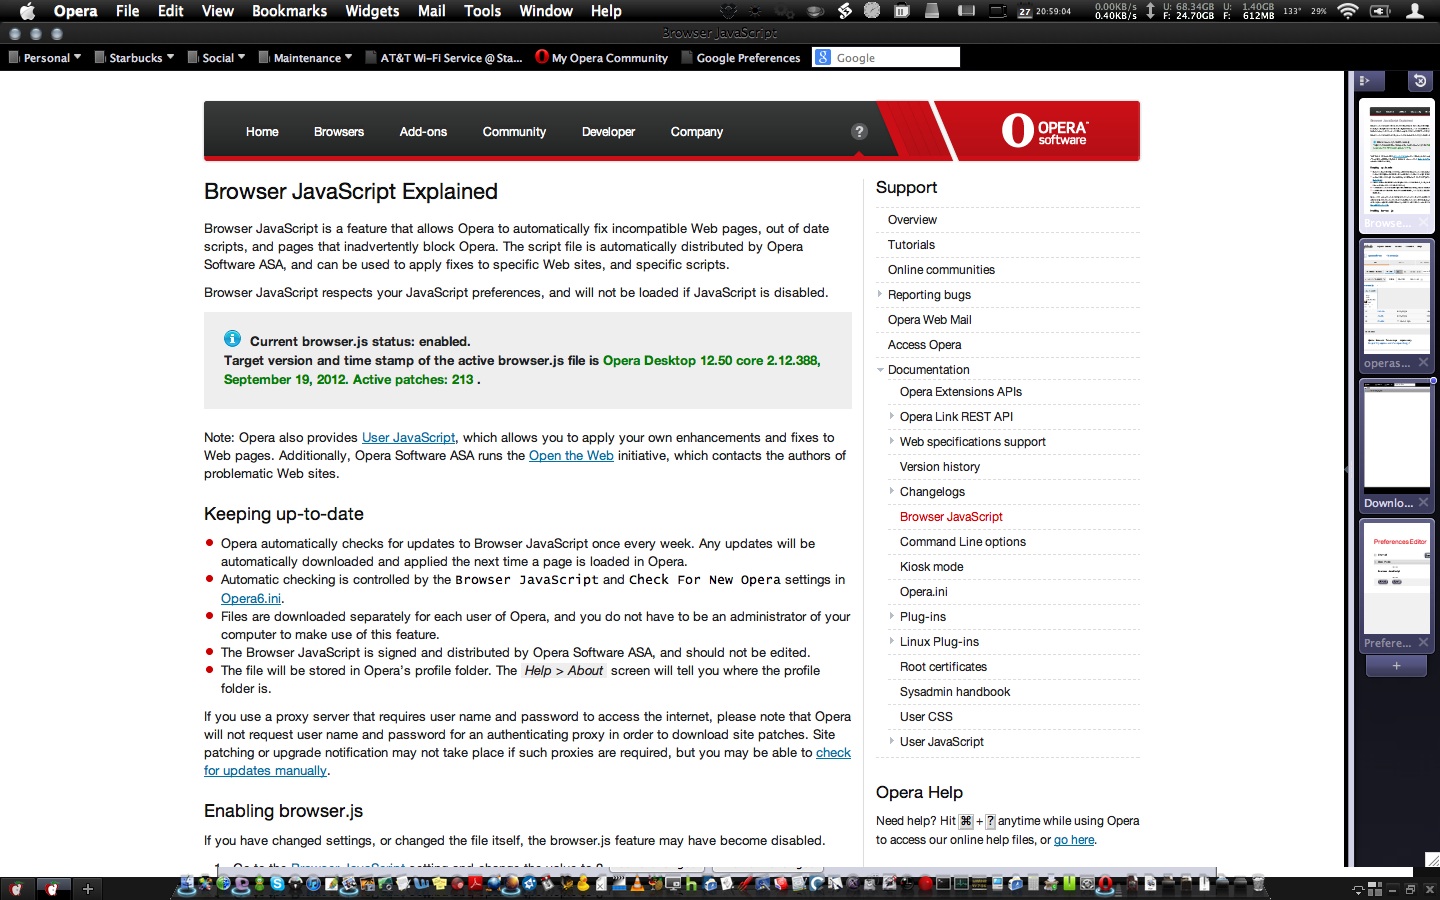Click the network speed arrows icon in the menu bar

(1150, 11)
